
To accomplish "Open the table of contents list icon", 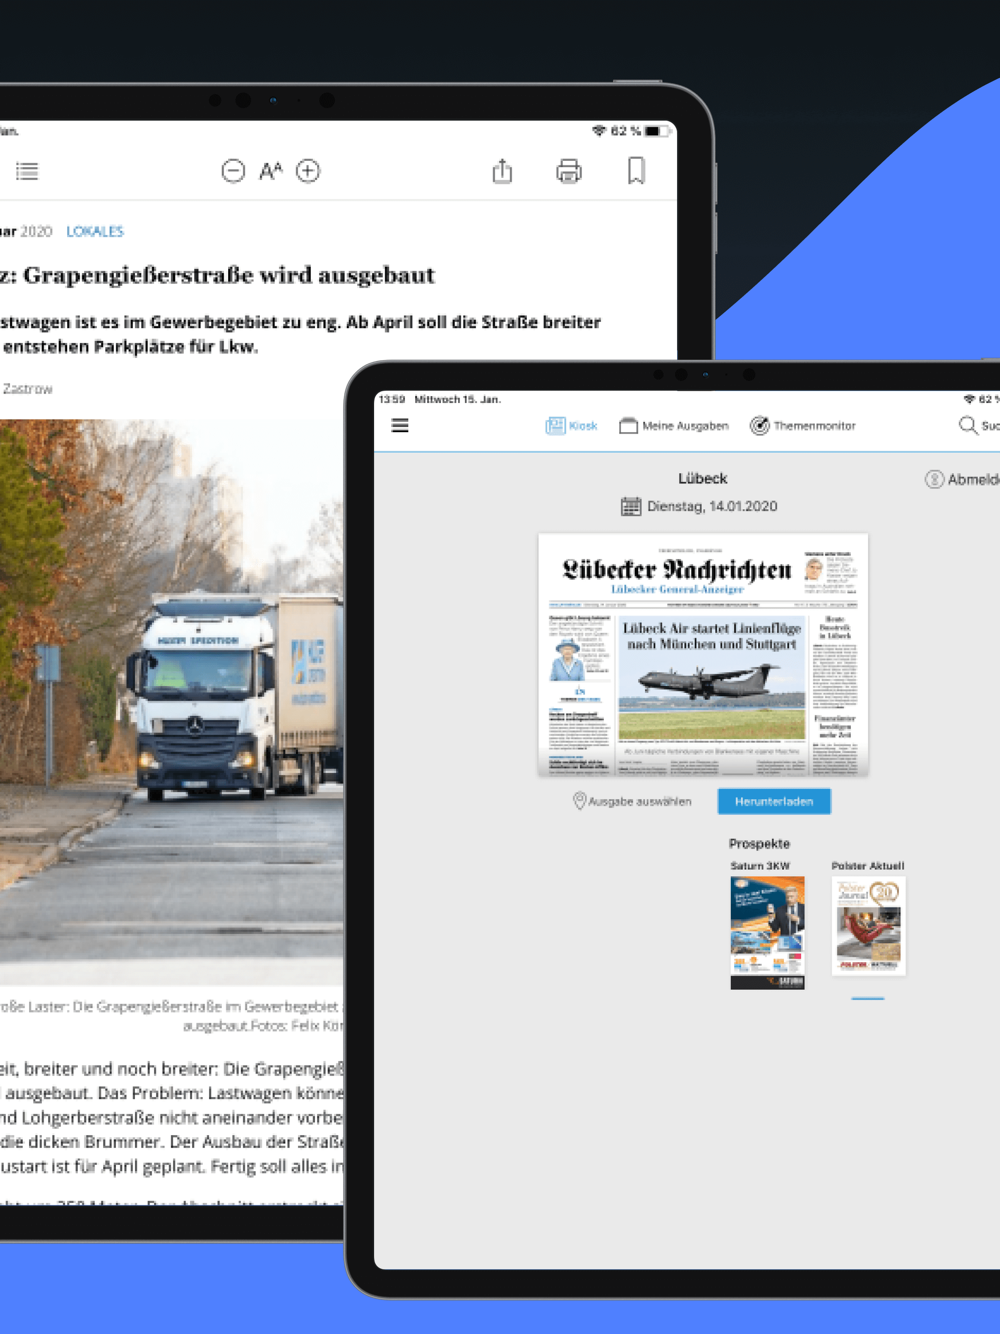I will coord(27,171).
